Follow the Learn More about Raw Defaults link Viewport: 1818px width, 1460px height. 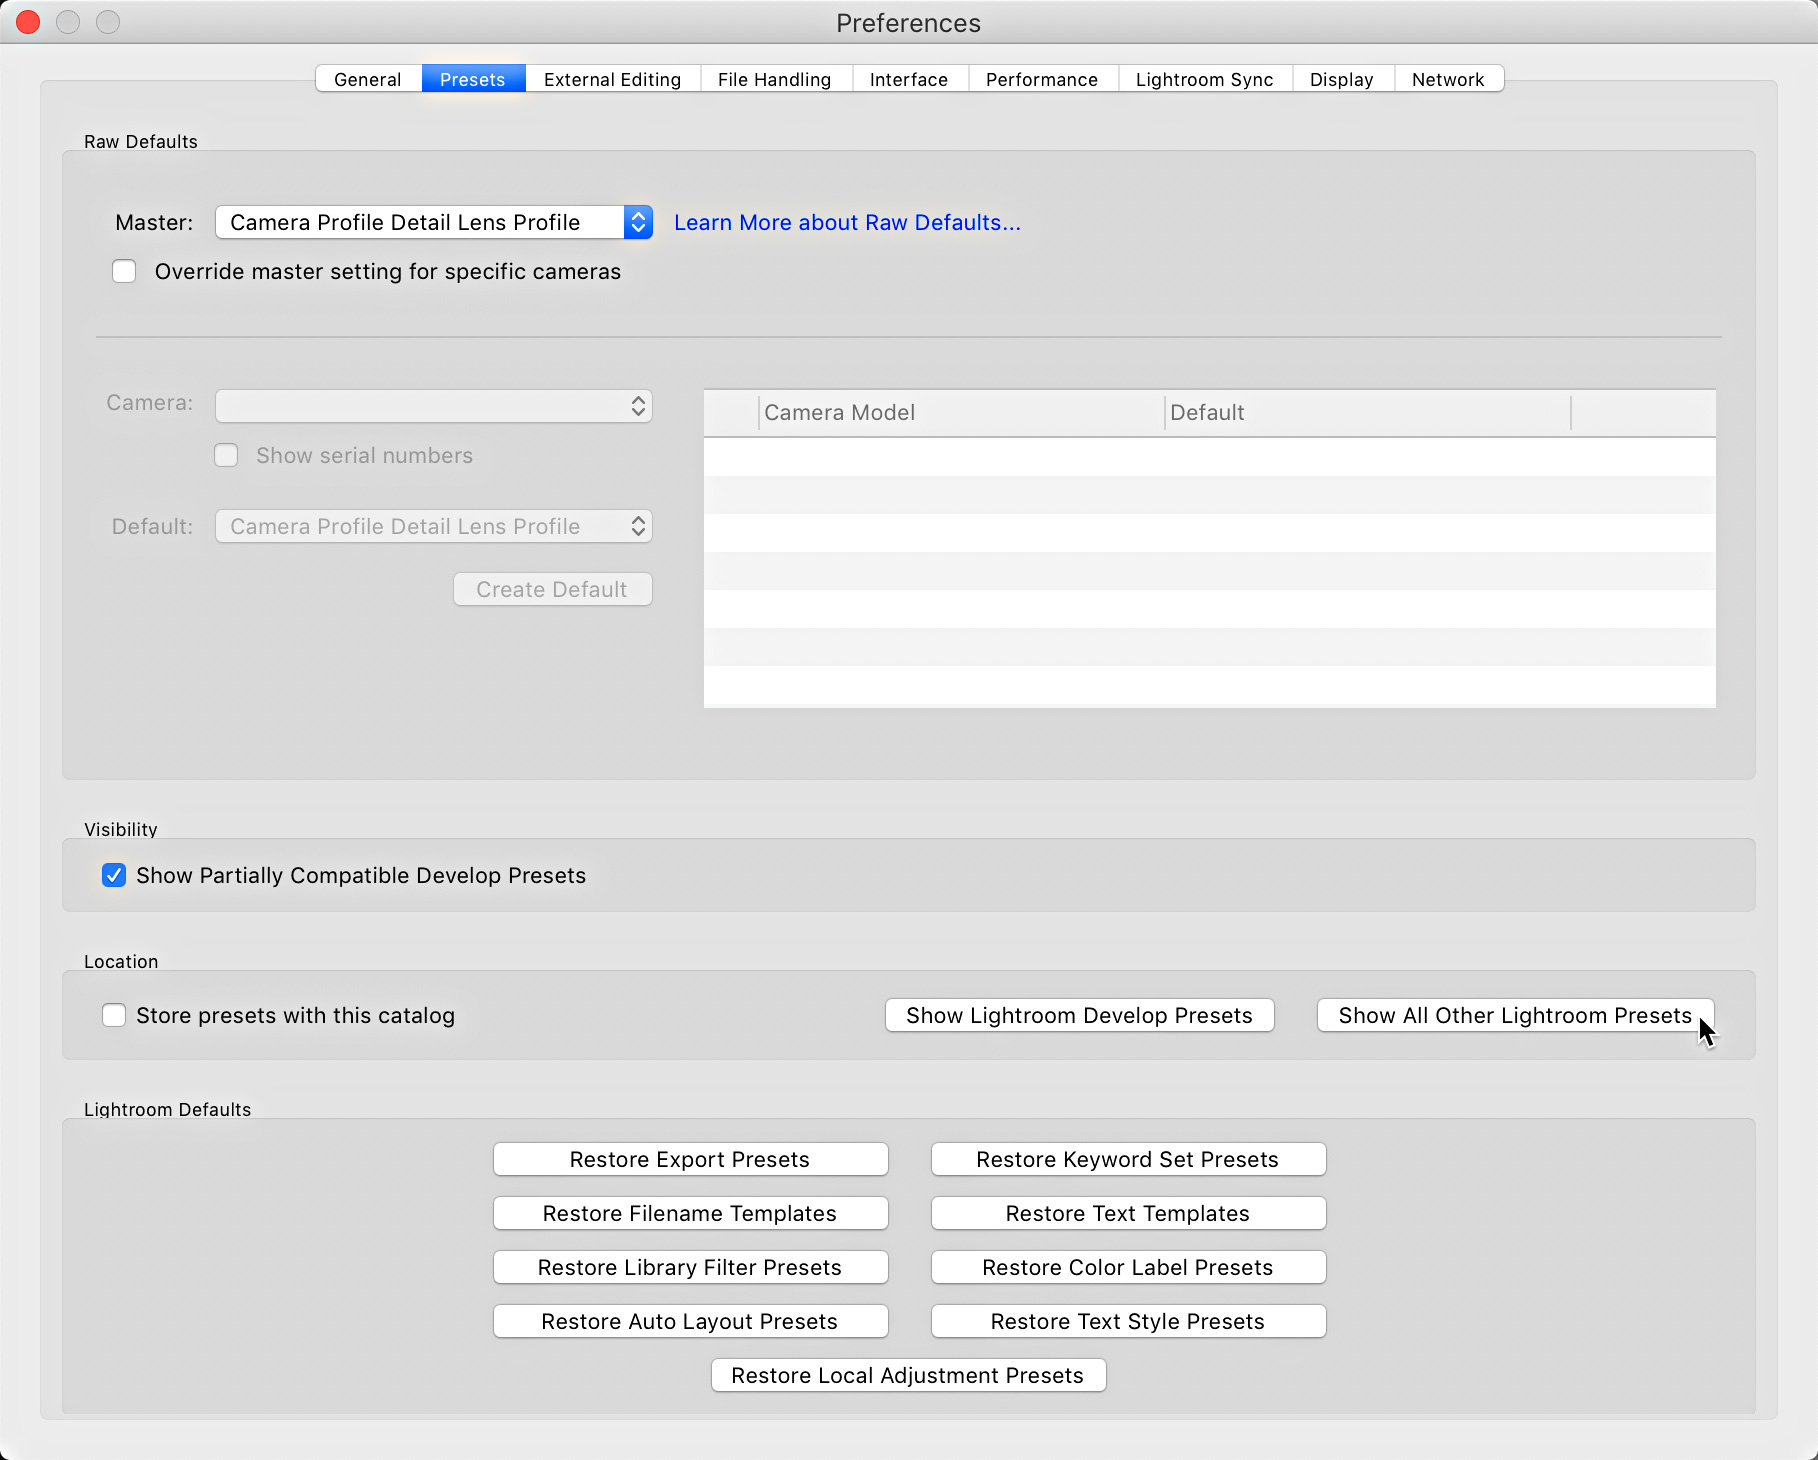(x=847, y=222)
